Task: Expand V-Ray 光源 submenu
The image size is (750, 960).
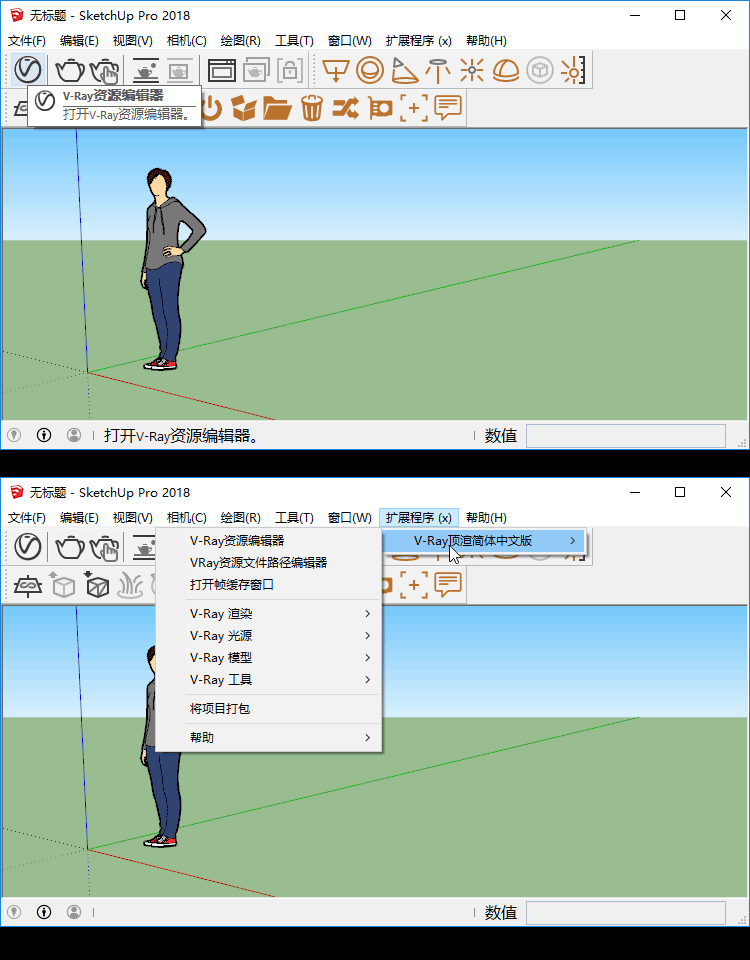Action: 269,636
